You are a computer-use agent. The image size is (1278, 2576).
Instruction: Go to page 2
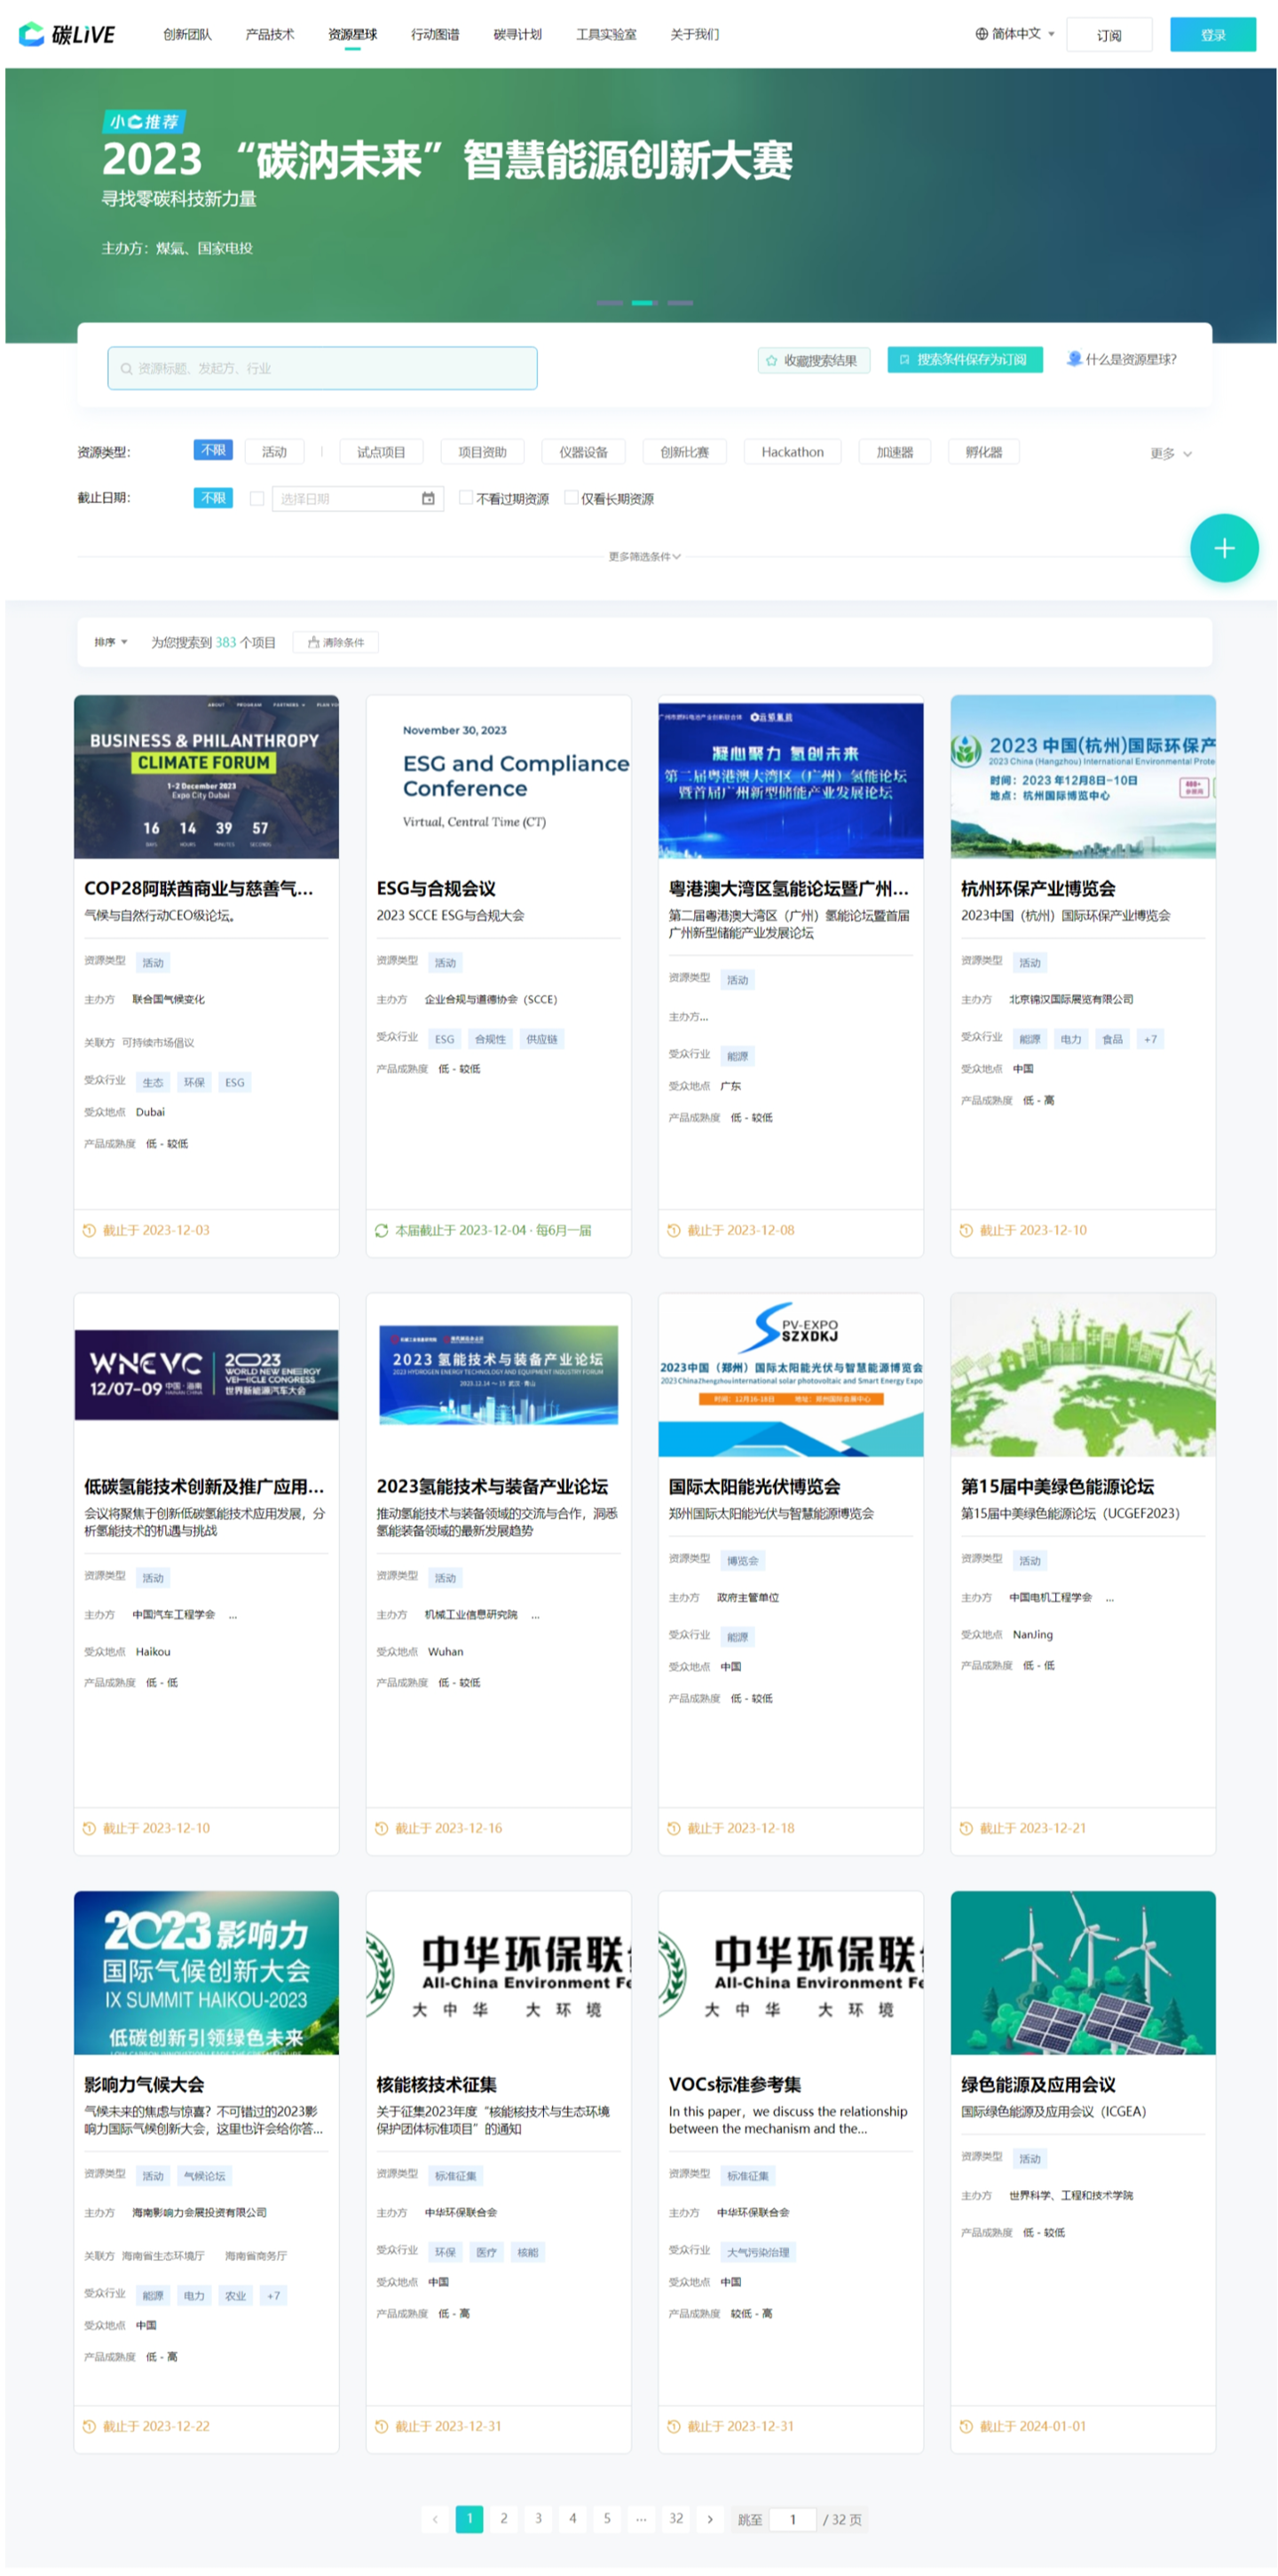[503, 2520]
